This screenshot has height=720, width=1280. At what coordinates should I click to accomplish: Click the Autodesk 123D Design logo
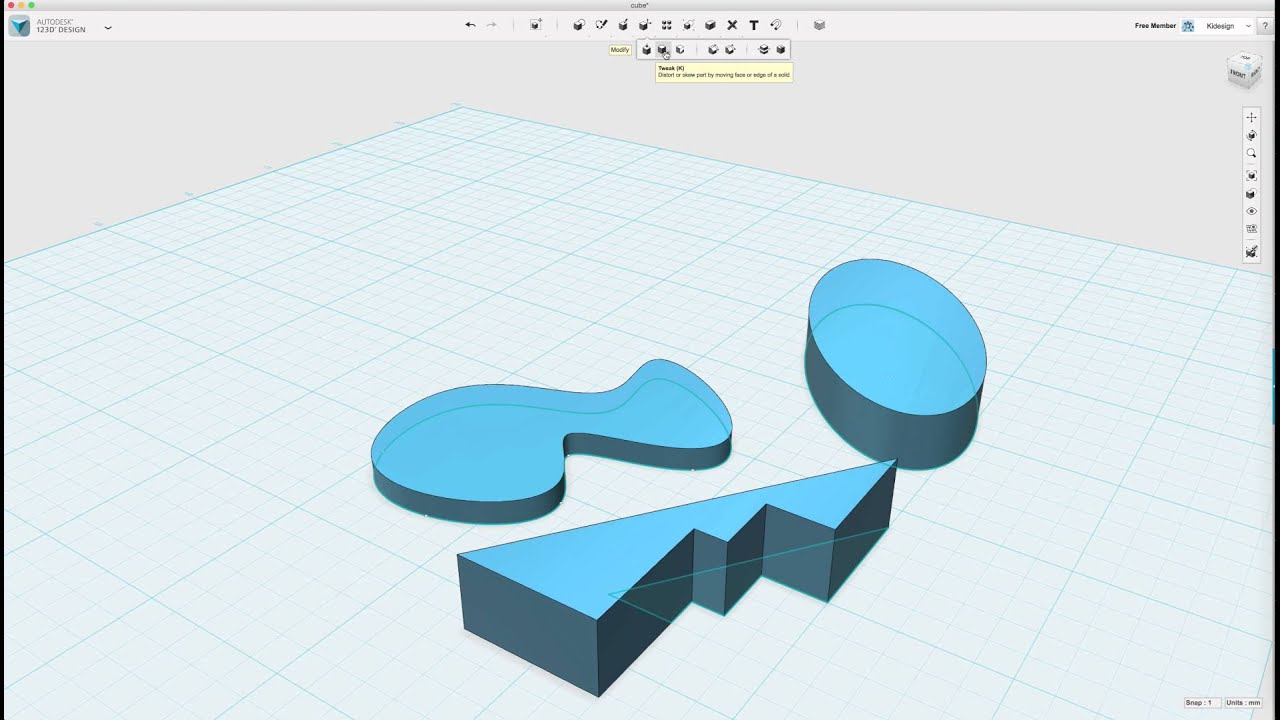[19, 26]
